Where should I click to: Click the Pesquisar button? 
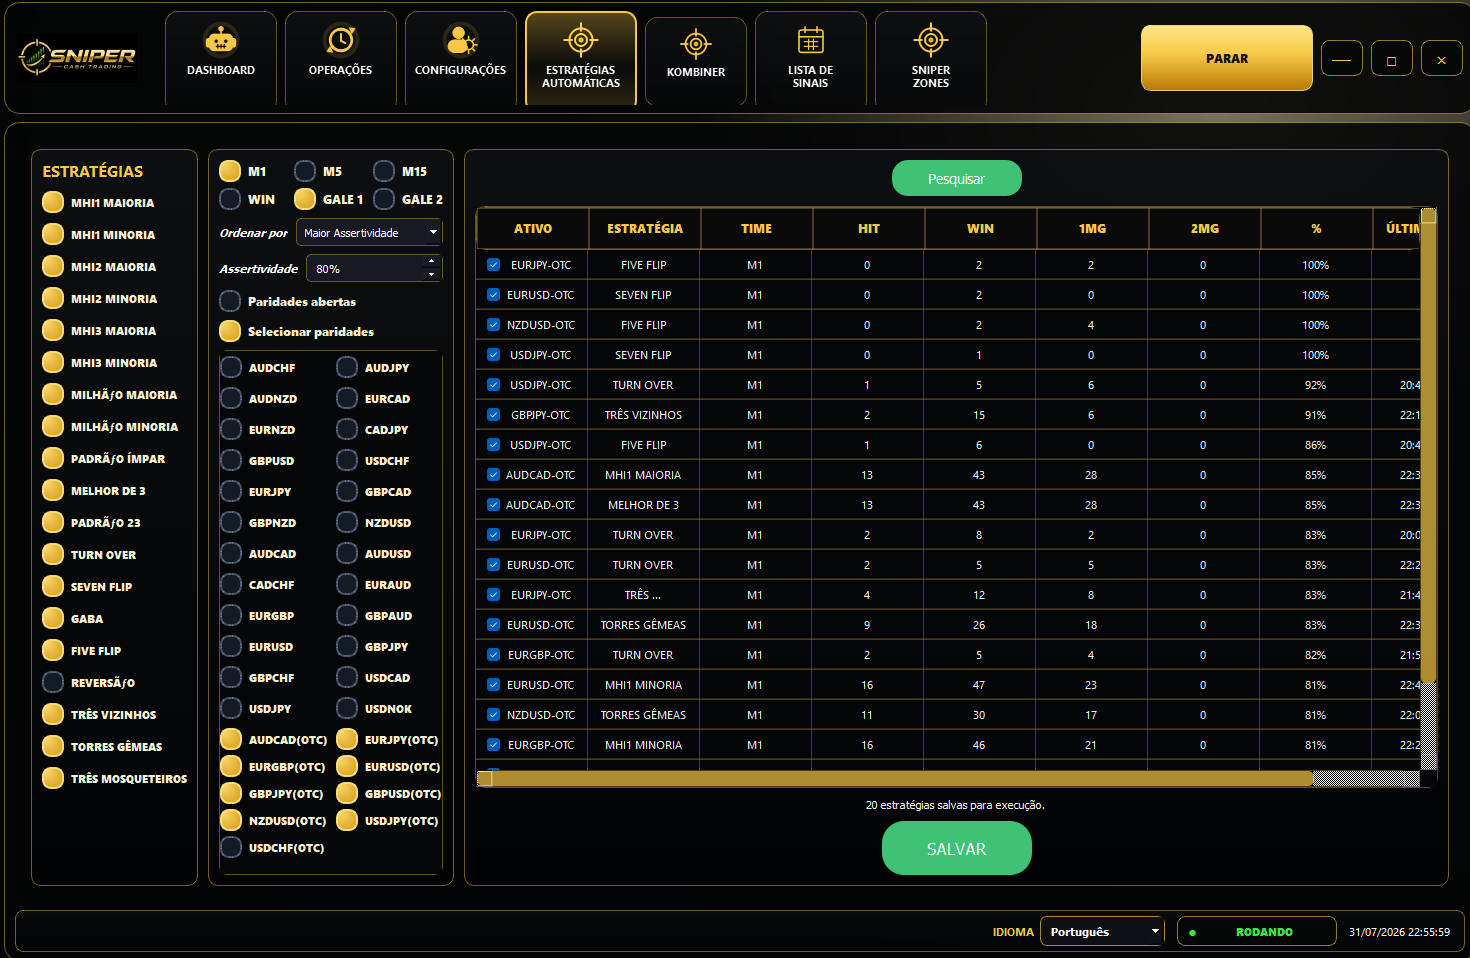click(x=957, y=178)
